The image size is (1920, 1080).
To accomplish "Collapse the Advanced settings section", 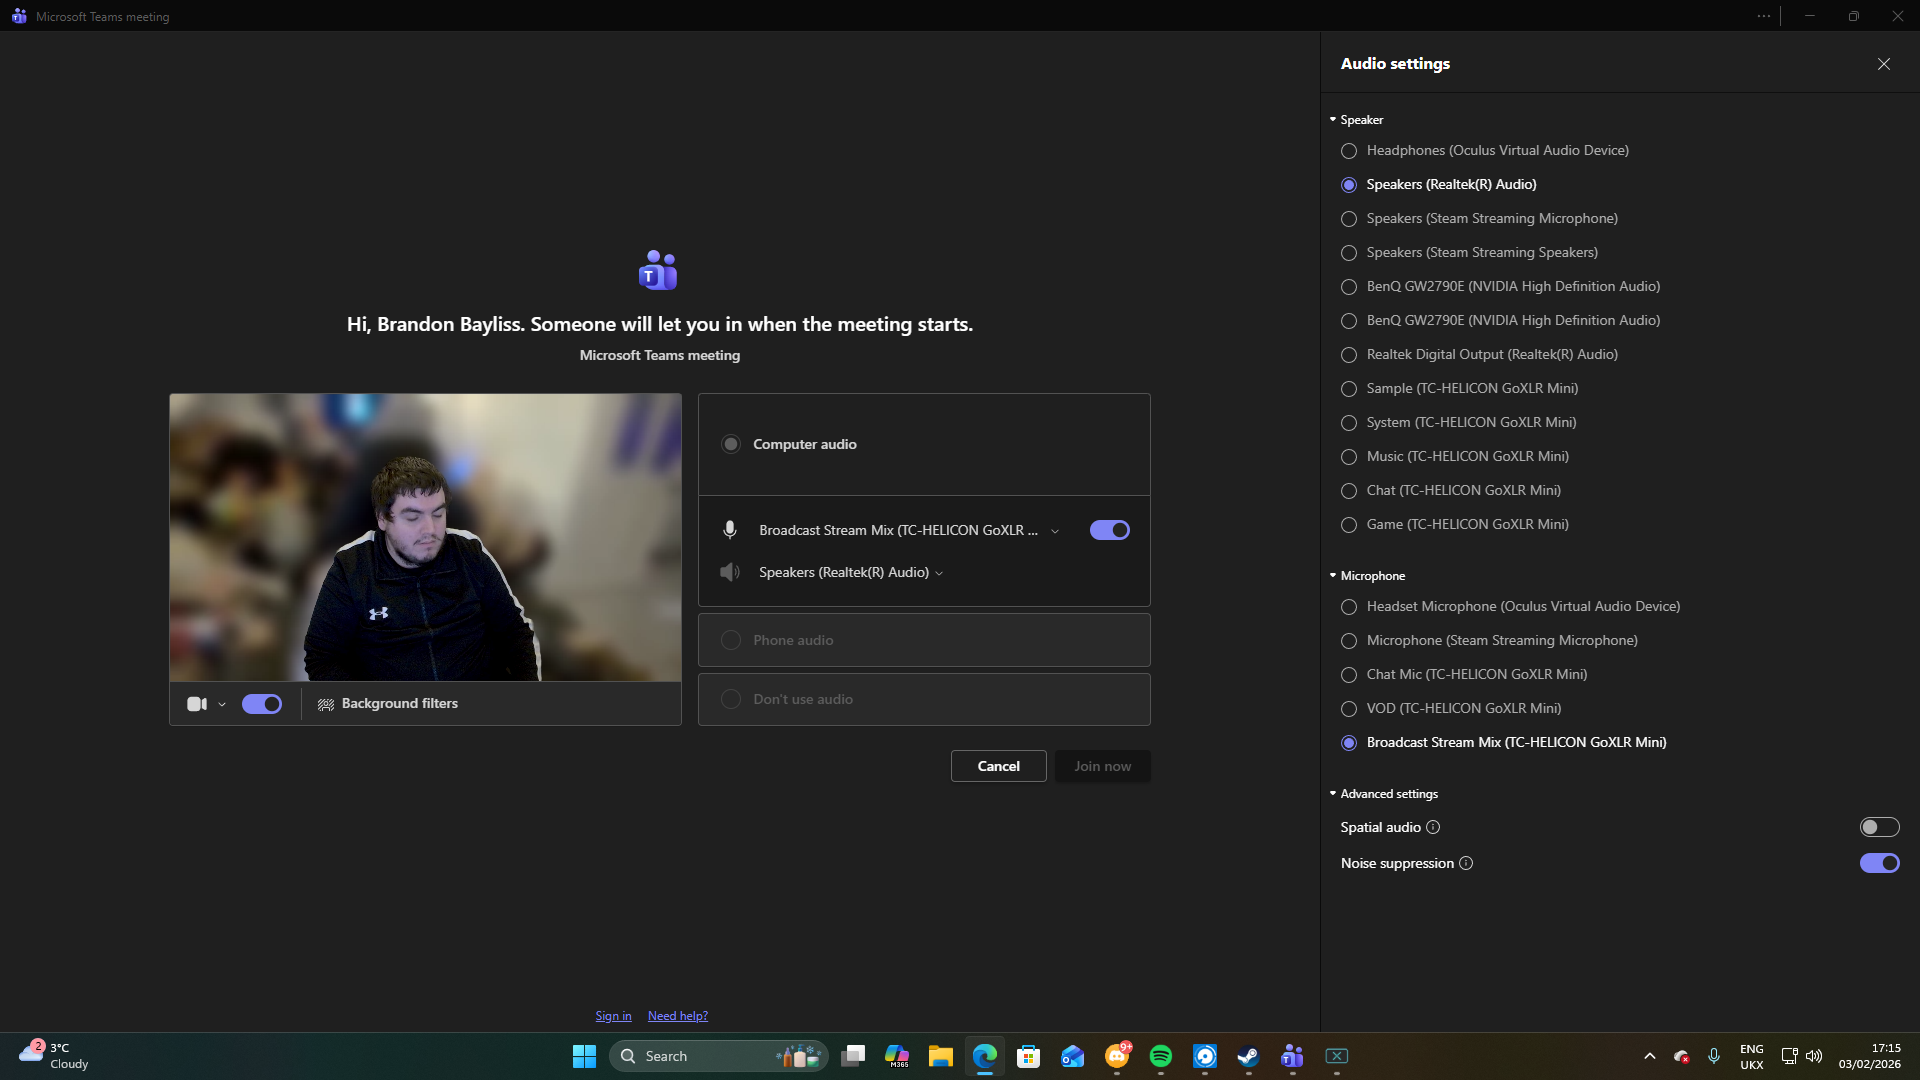I will 1333,794.
